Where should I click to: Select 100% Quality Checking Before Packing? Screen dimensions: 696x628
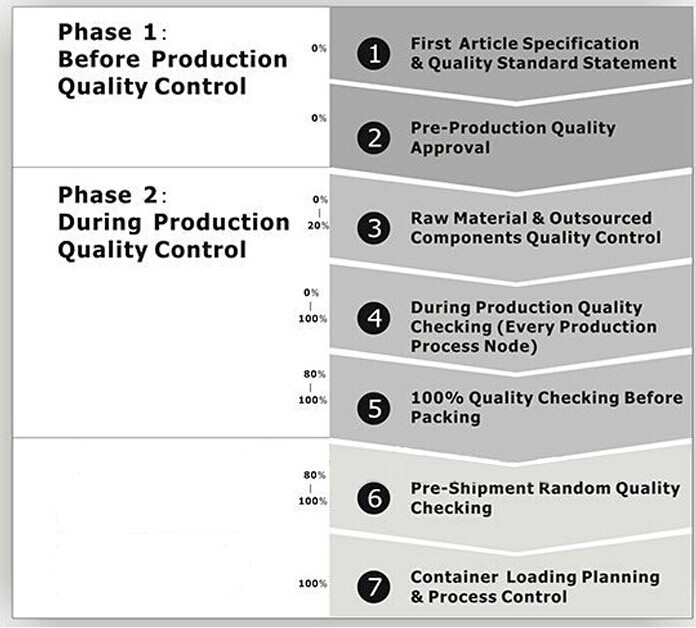coord(546,407)
